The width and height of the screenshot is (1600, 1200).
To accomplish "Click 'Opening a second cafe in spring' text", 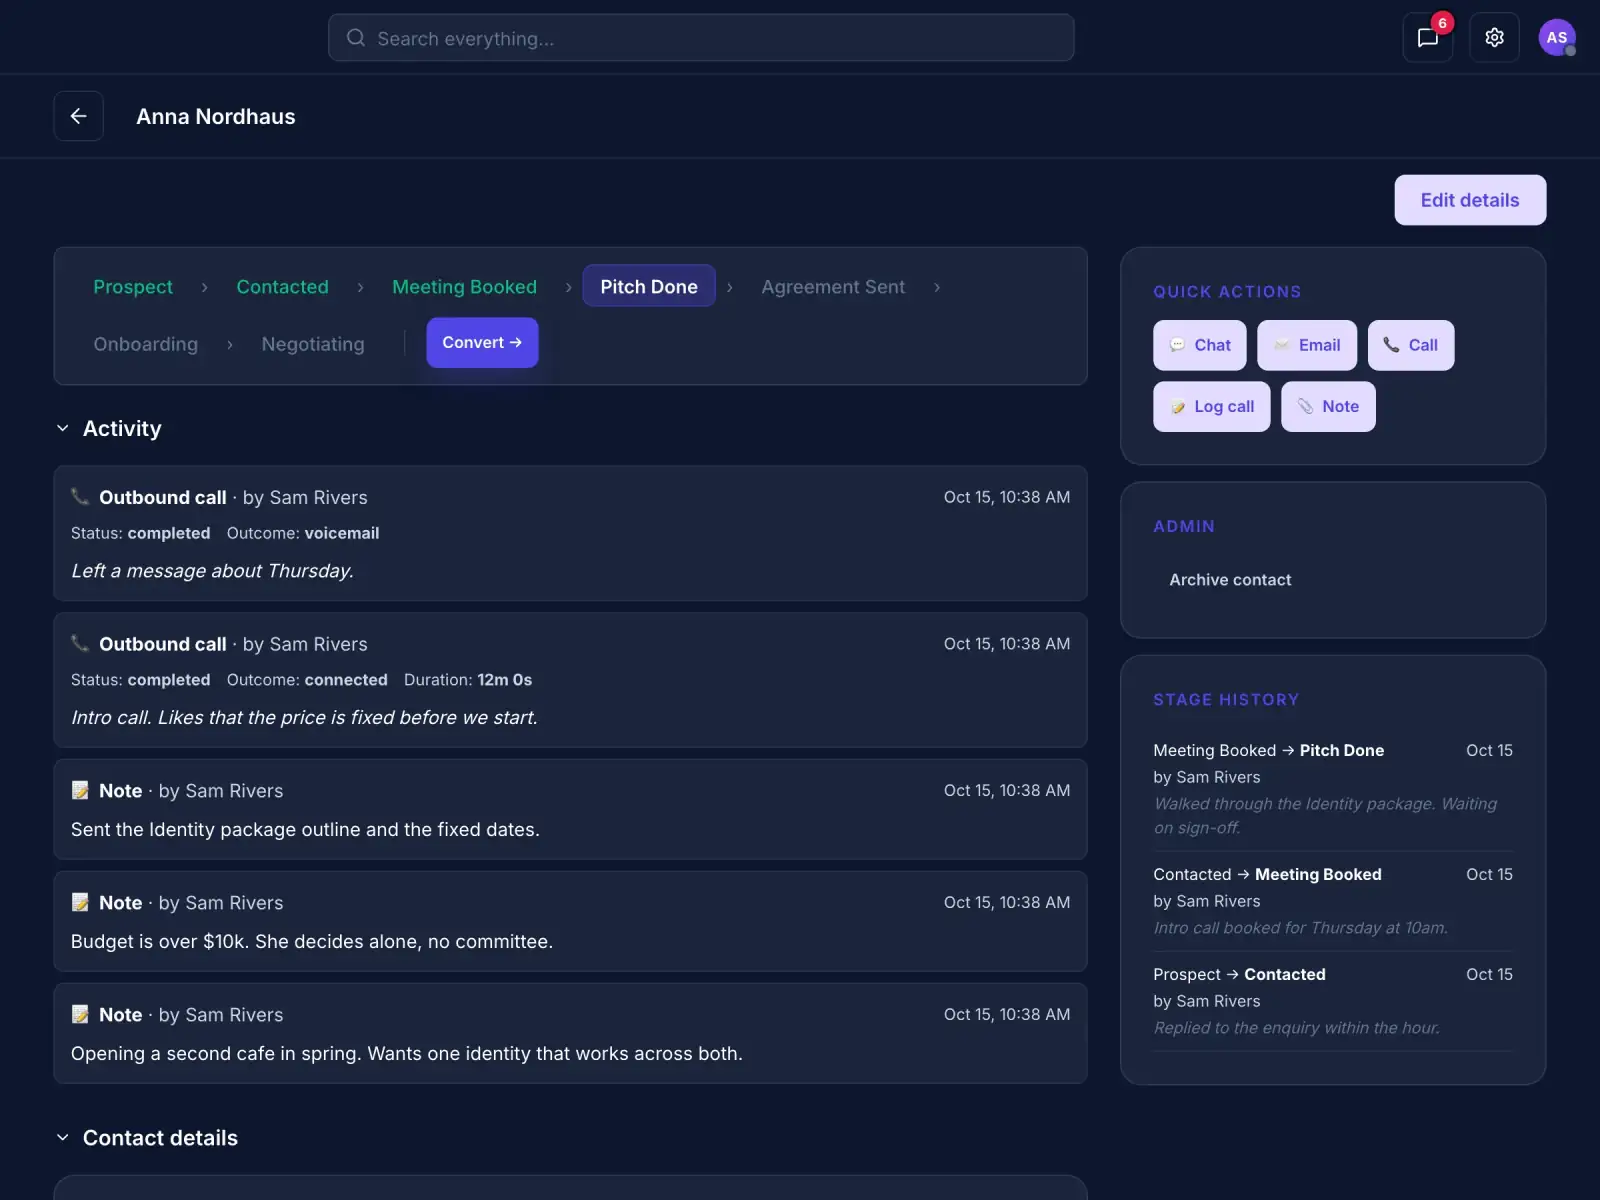I will pyautogui.click(x=407, y=1054).
